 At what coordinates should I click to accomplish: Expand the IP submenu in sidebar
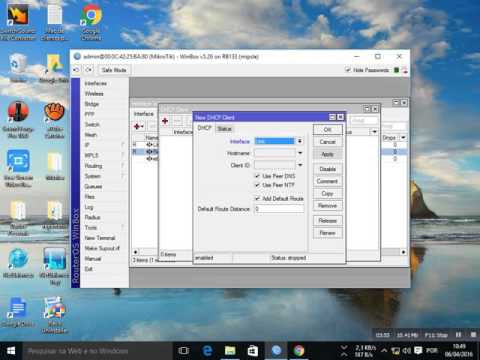click(x=103, y=145)
